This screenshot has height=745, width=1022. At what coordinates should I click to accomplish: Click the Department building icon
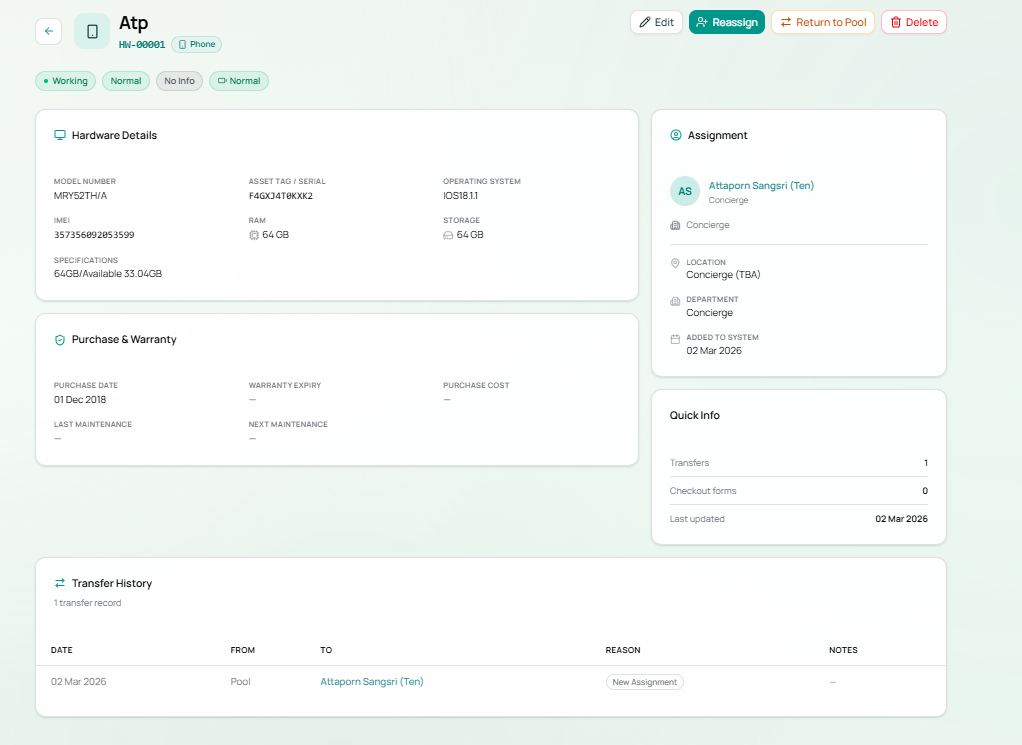pos(675,300)
